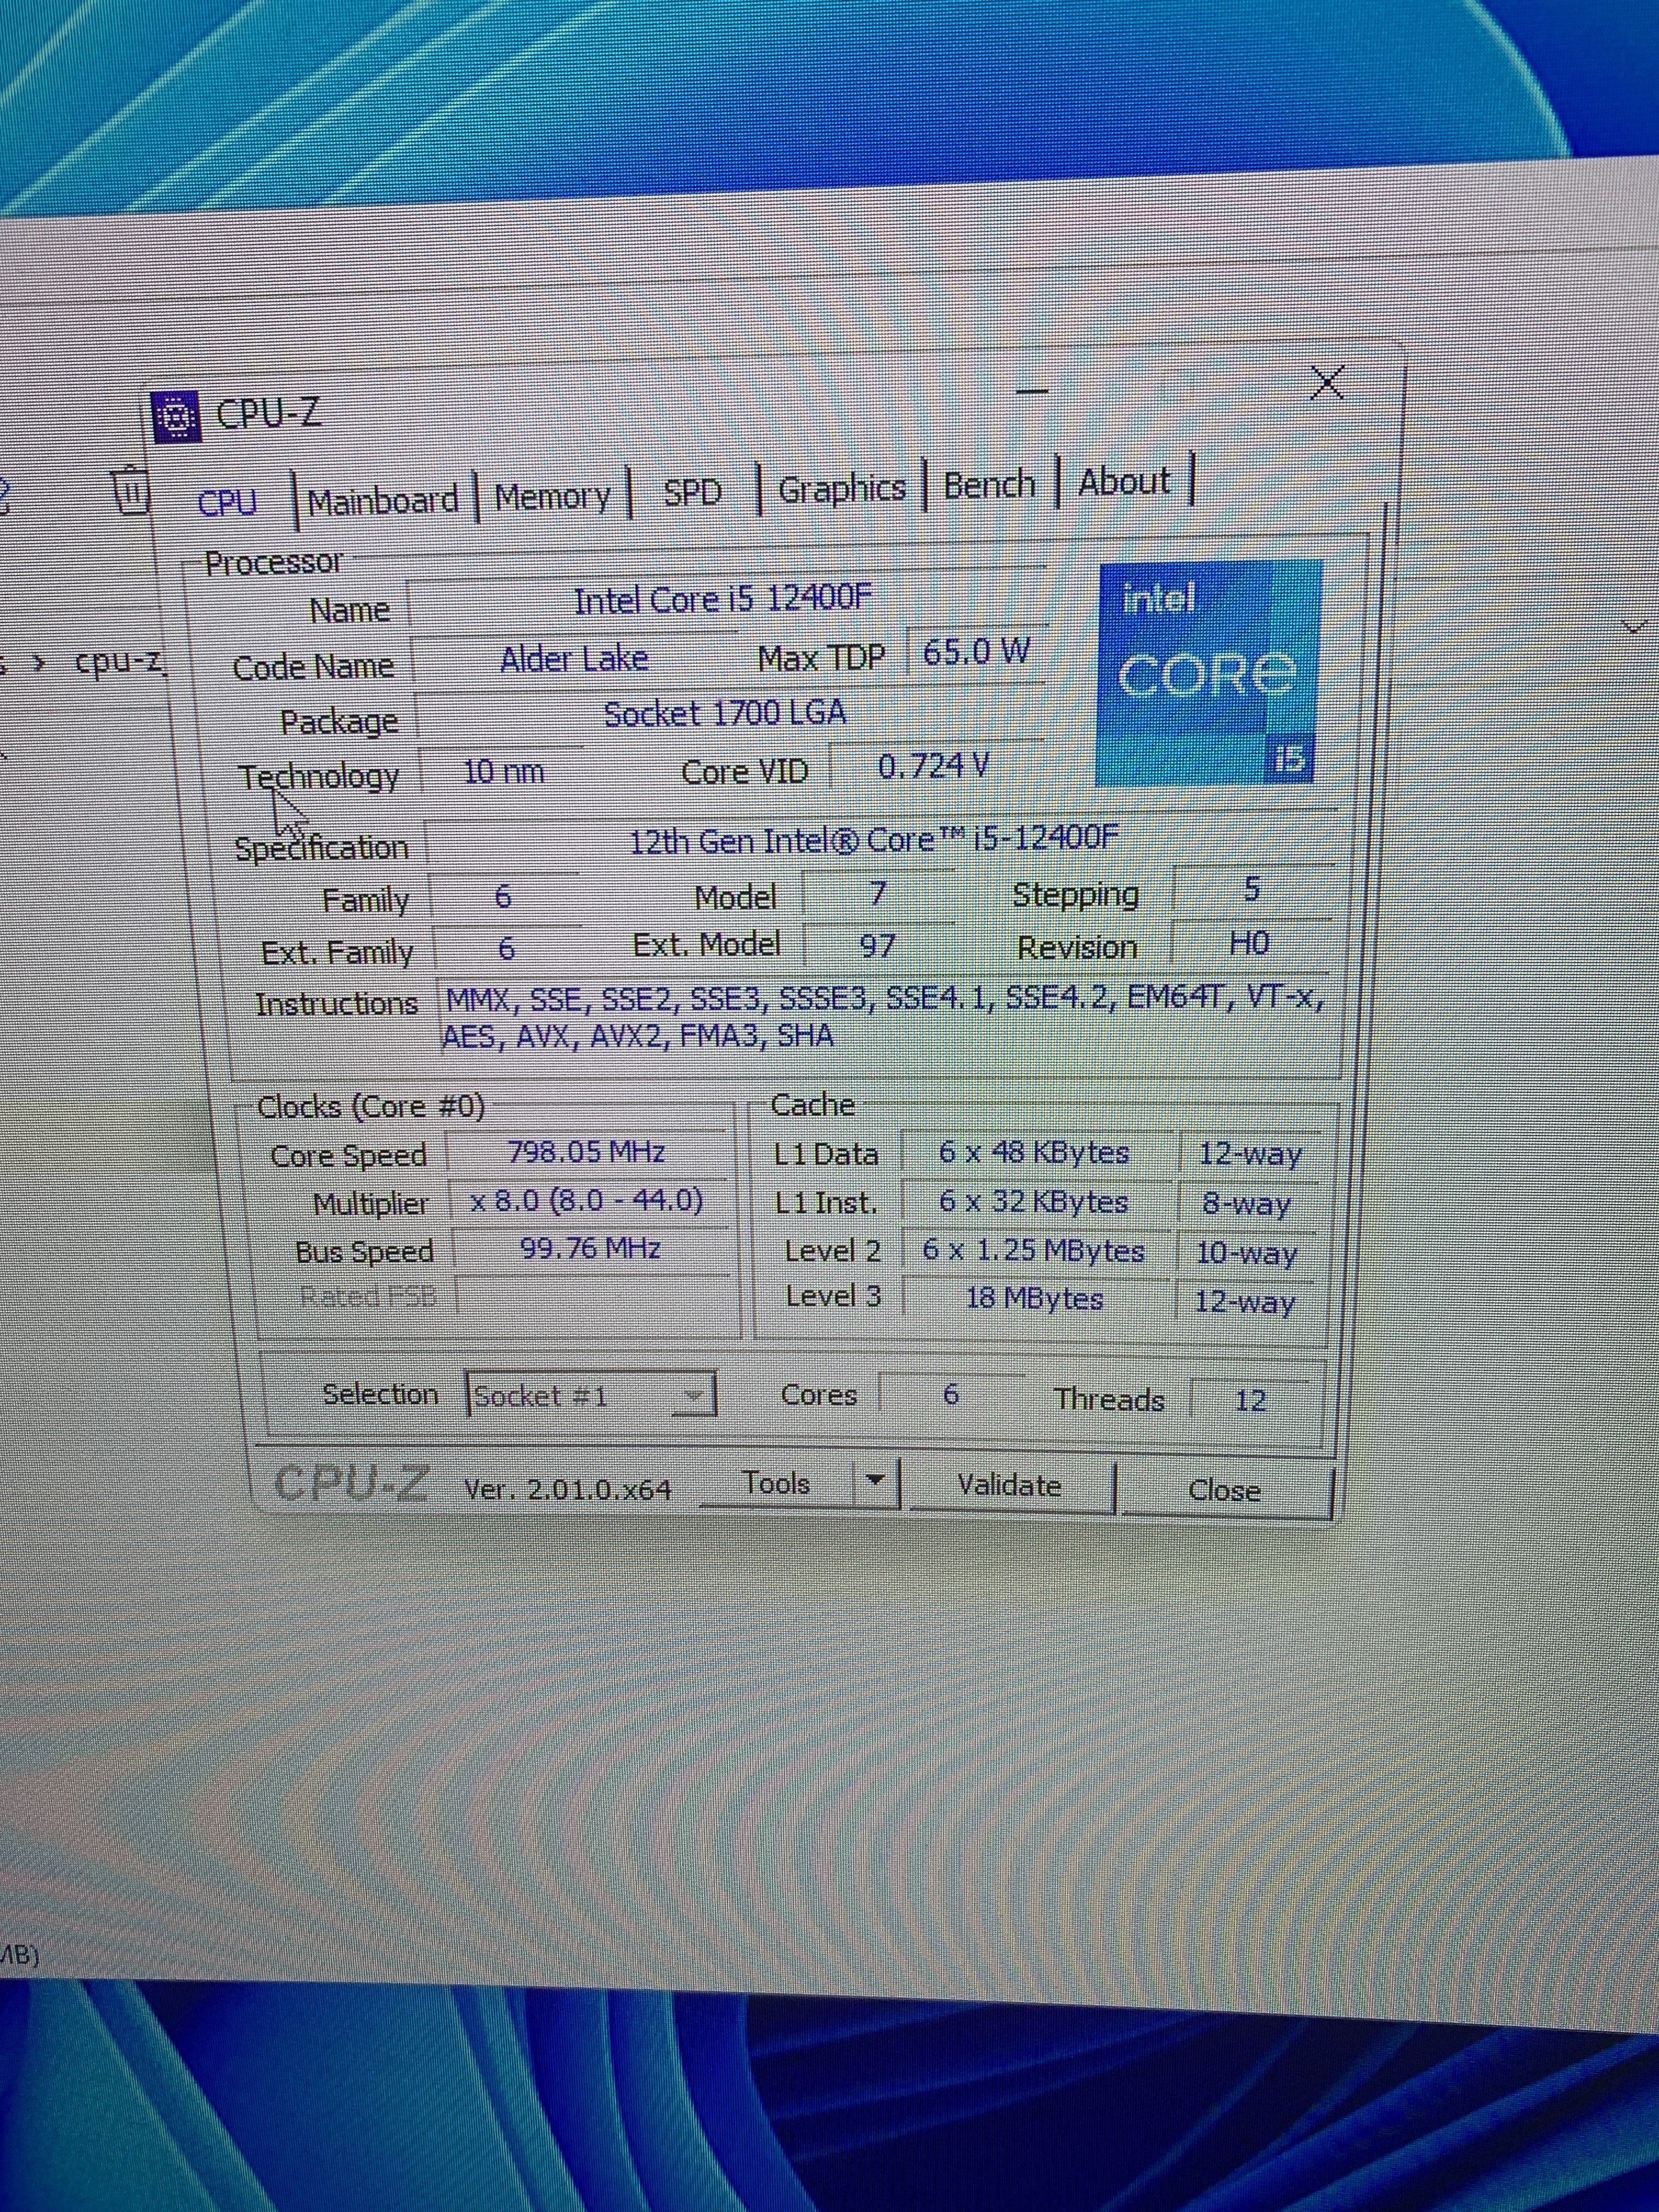Close CPU-Z with the X icon

1327,383
